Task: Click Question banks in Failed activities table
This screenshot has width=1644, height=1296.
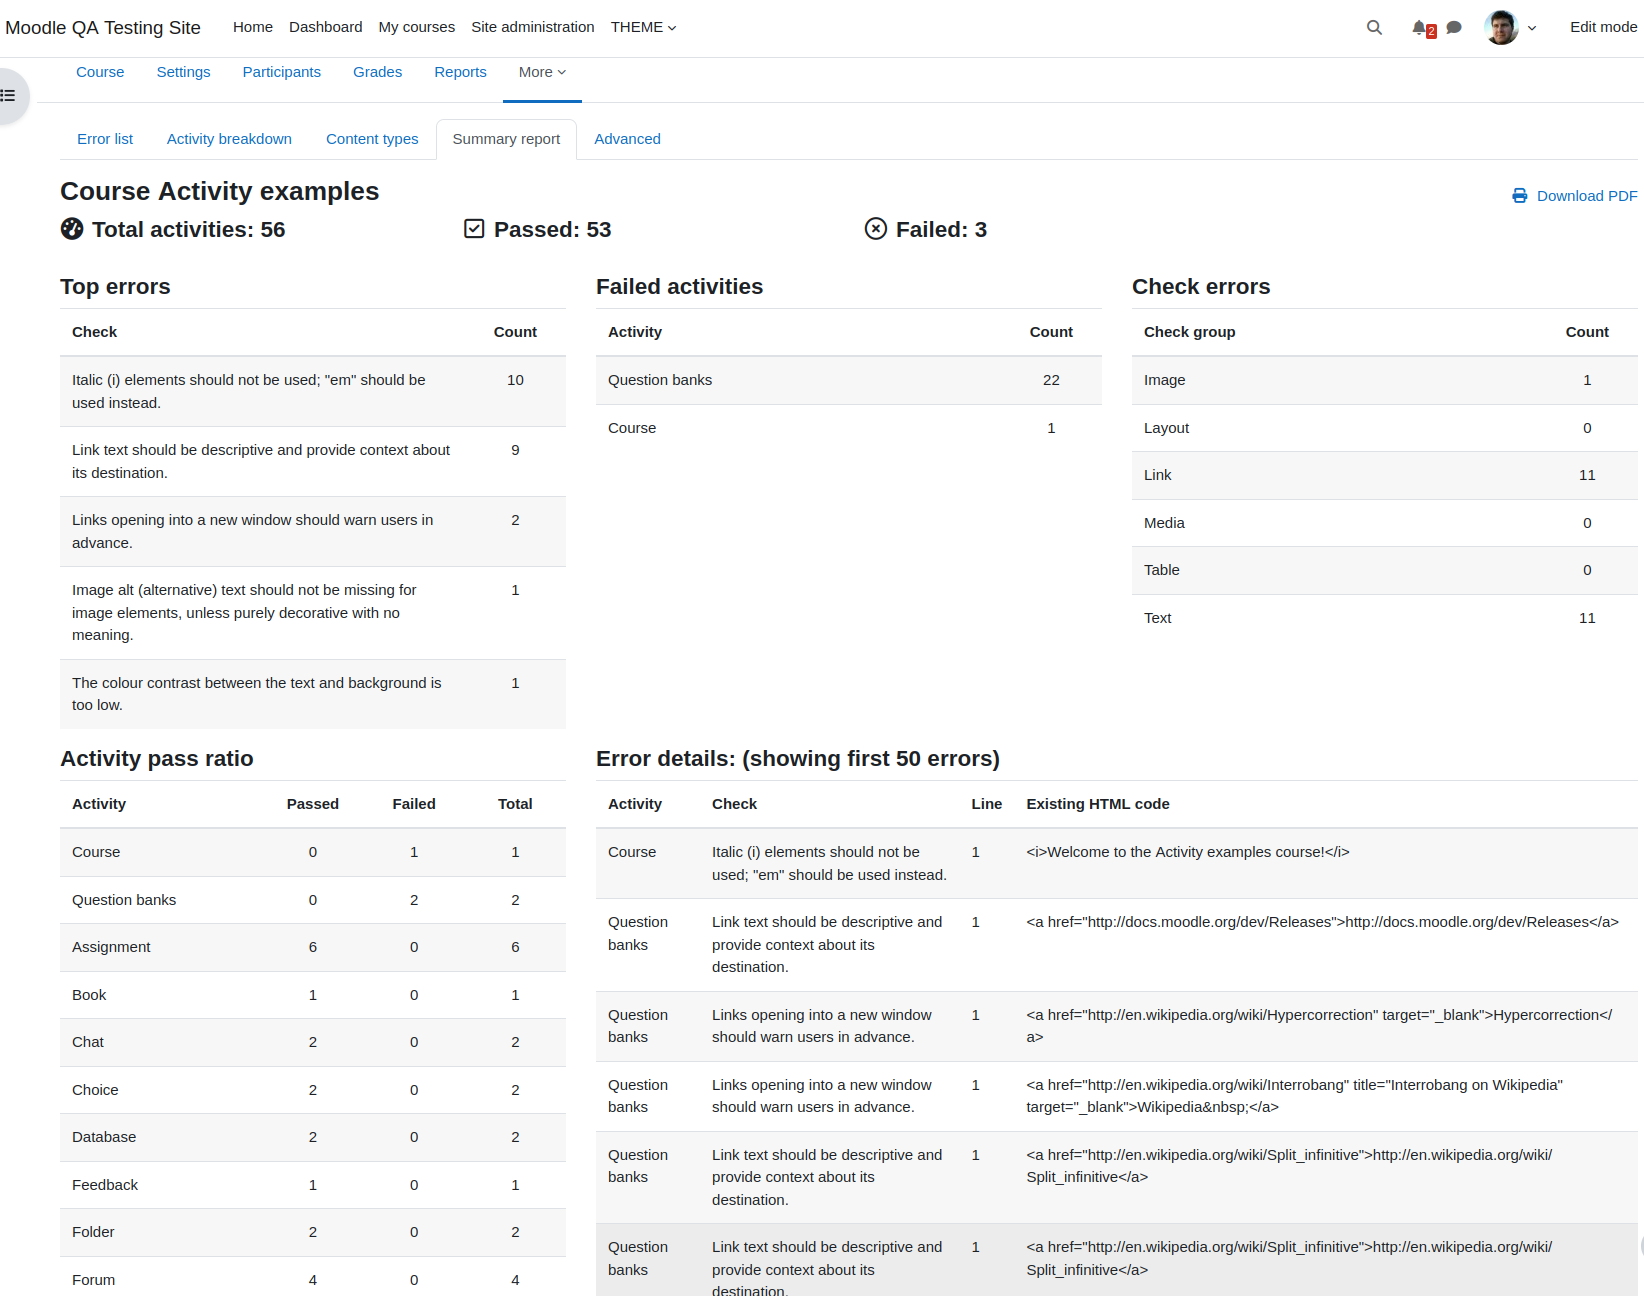Action: coord(660,380)
